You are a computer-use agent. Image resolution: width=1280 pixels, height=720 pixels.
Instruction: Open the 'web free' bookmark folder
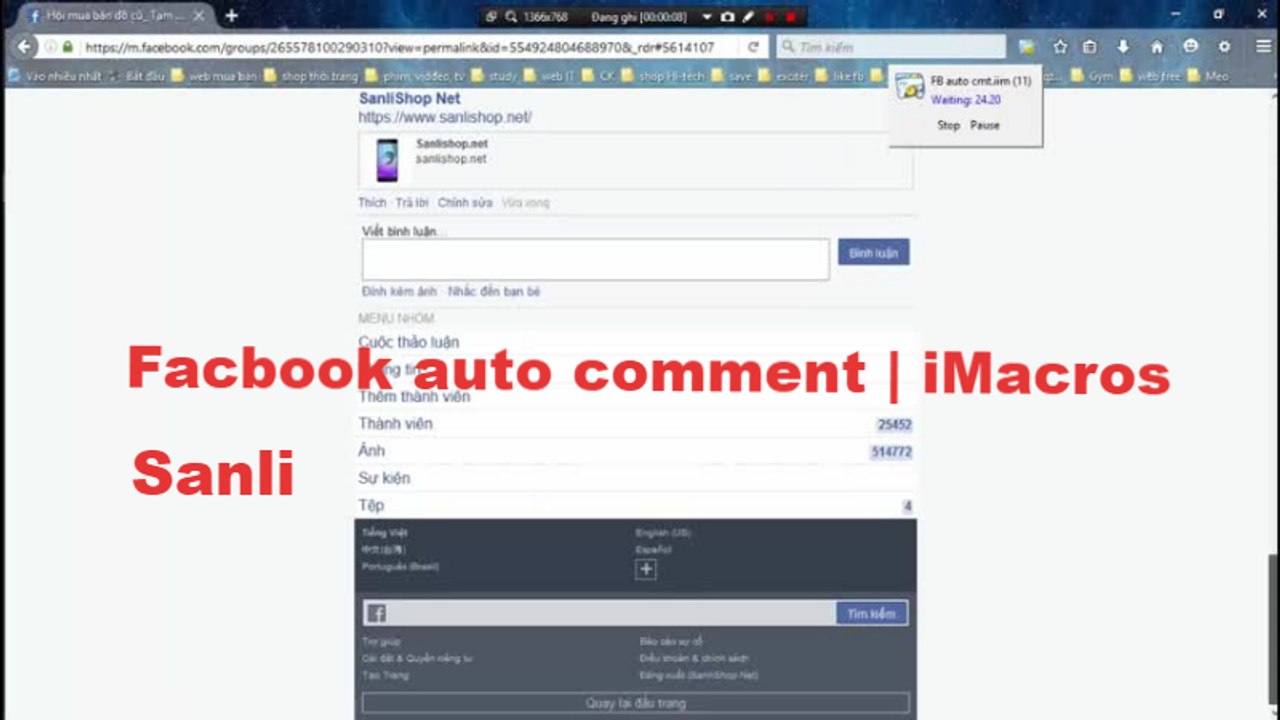click(1151, 76)
